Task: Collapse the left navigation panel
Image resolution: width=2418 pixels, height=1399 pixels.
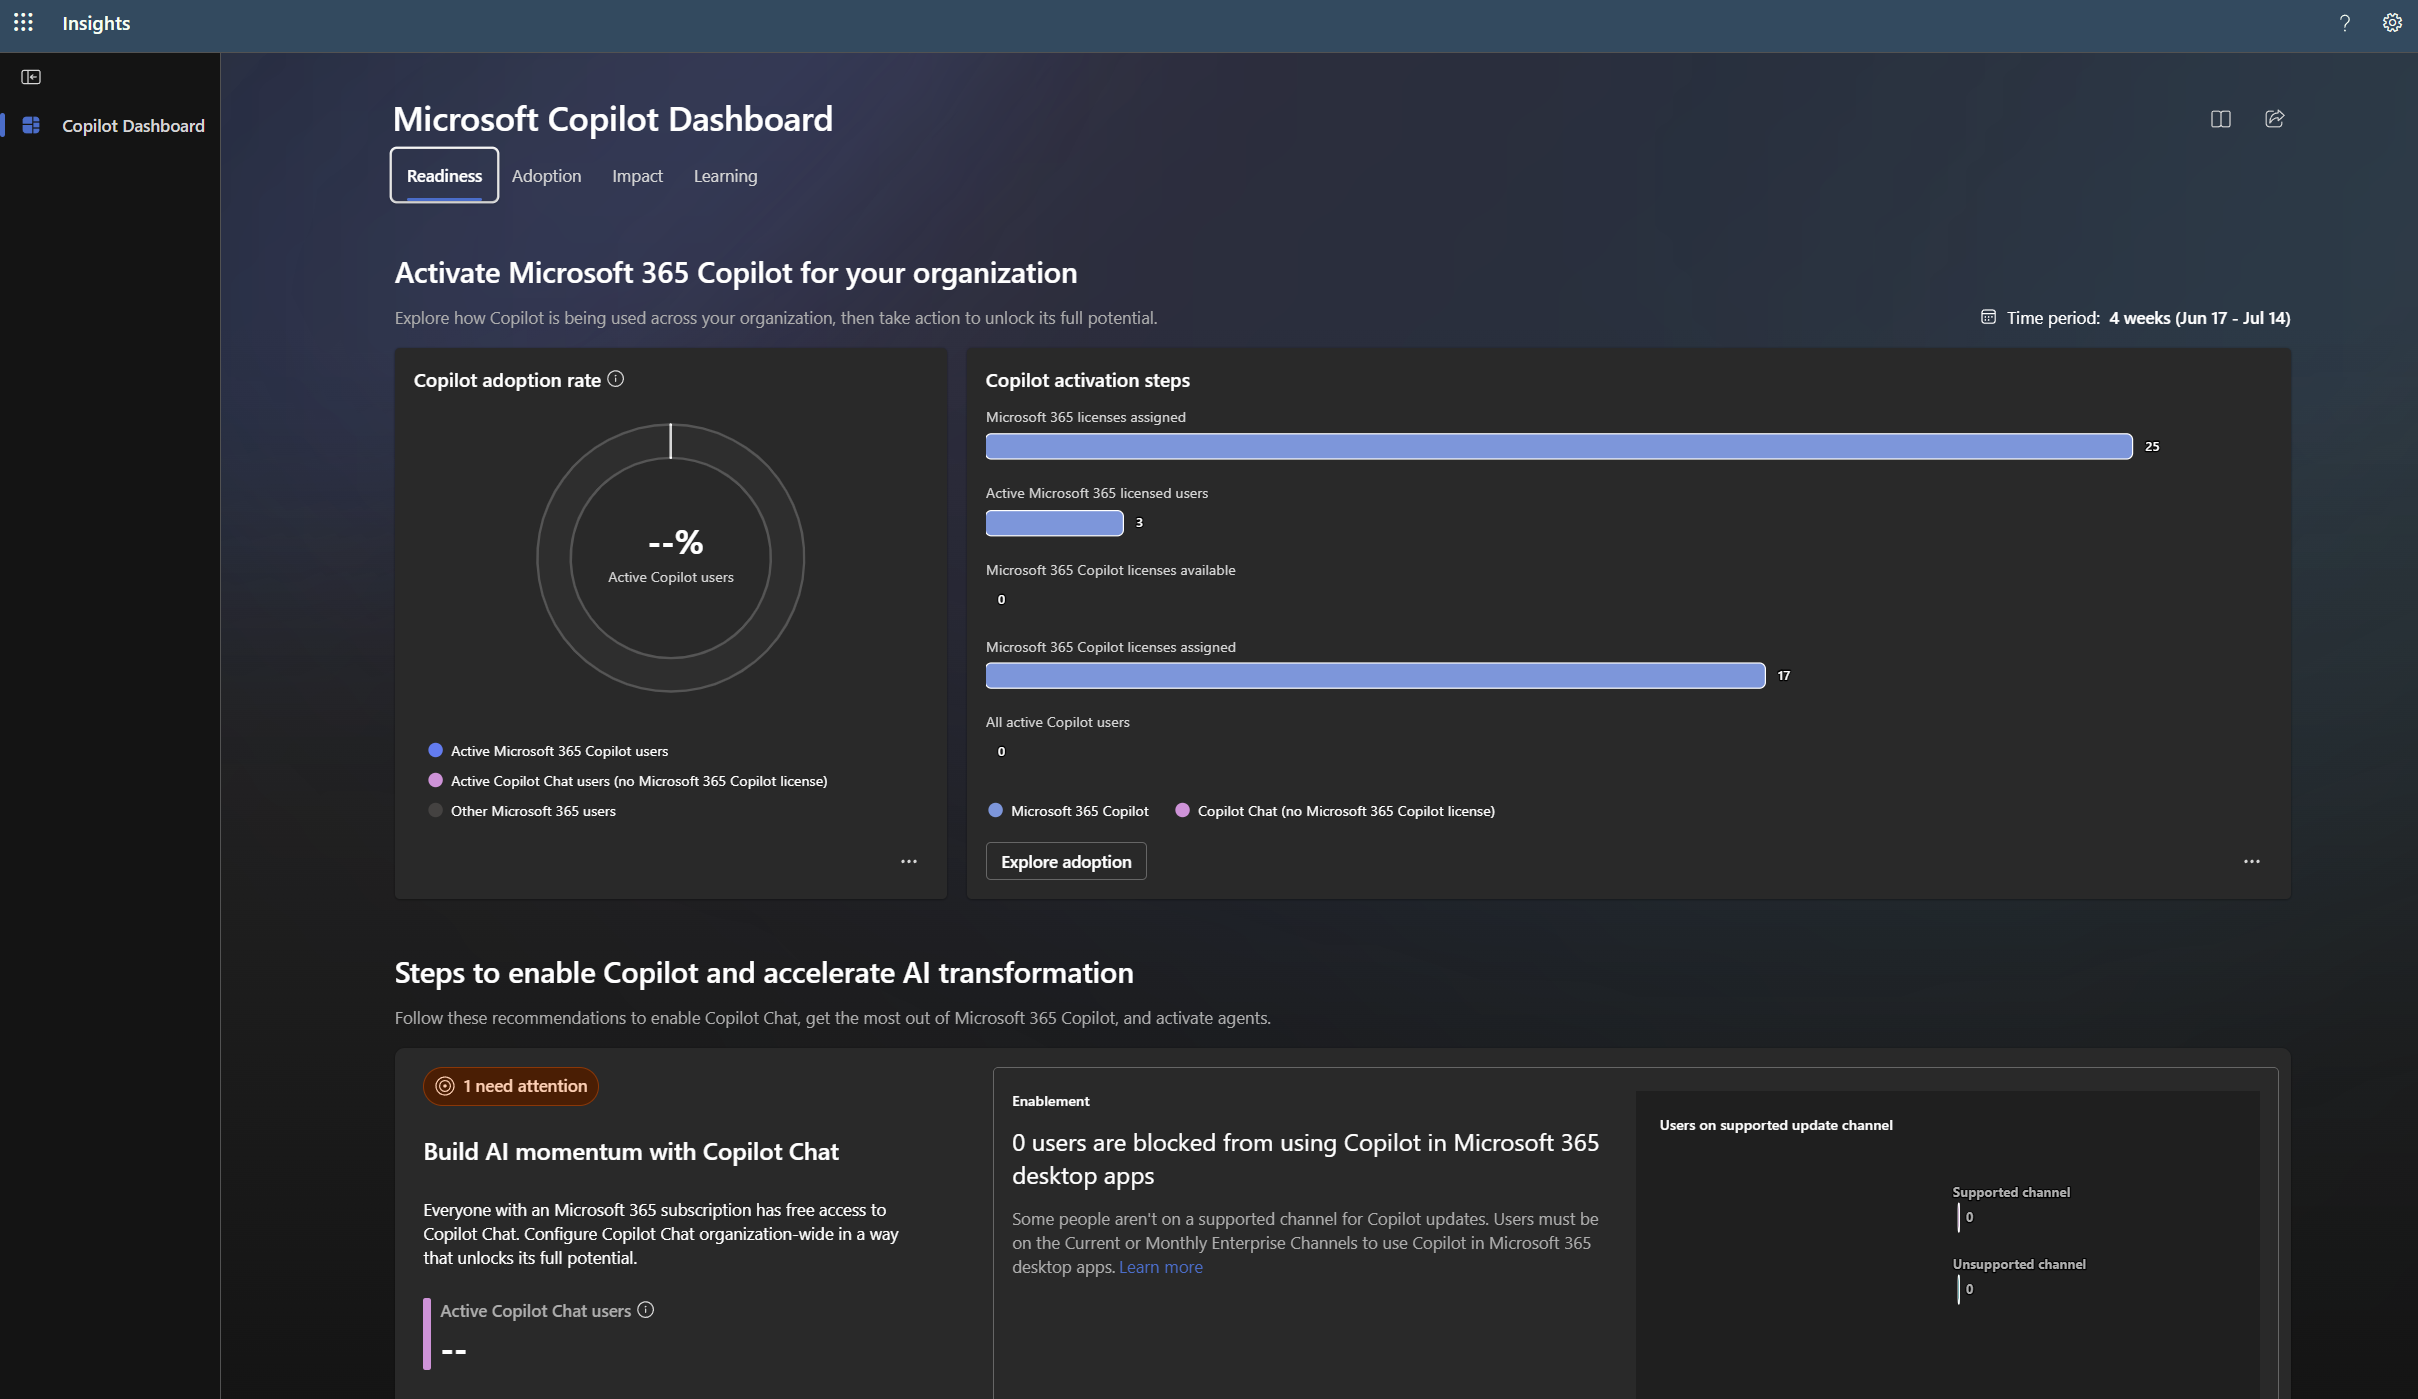Action: click(x=31, y=77)
